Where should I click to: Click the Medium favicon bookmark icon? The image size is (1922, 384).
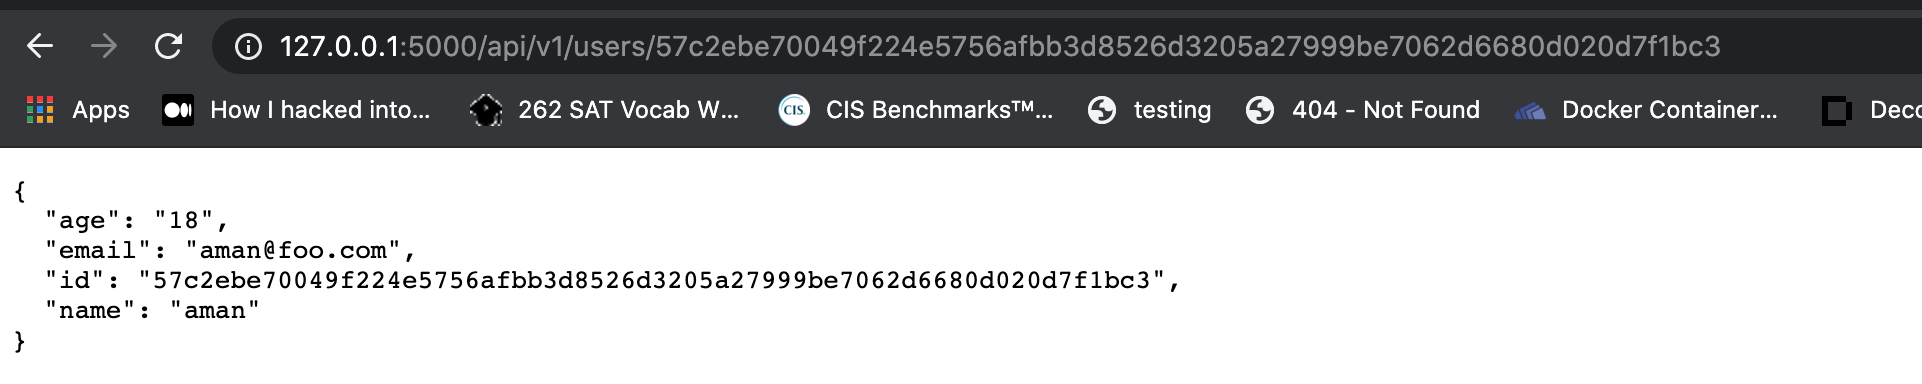178,110
